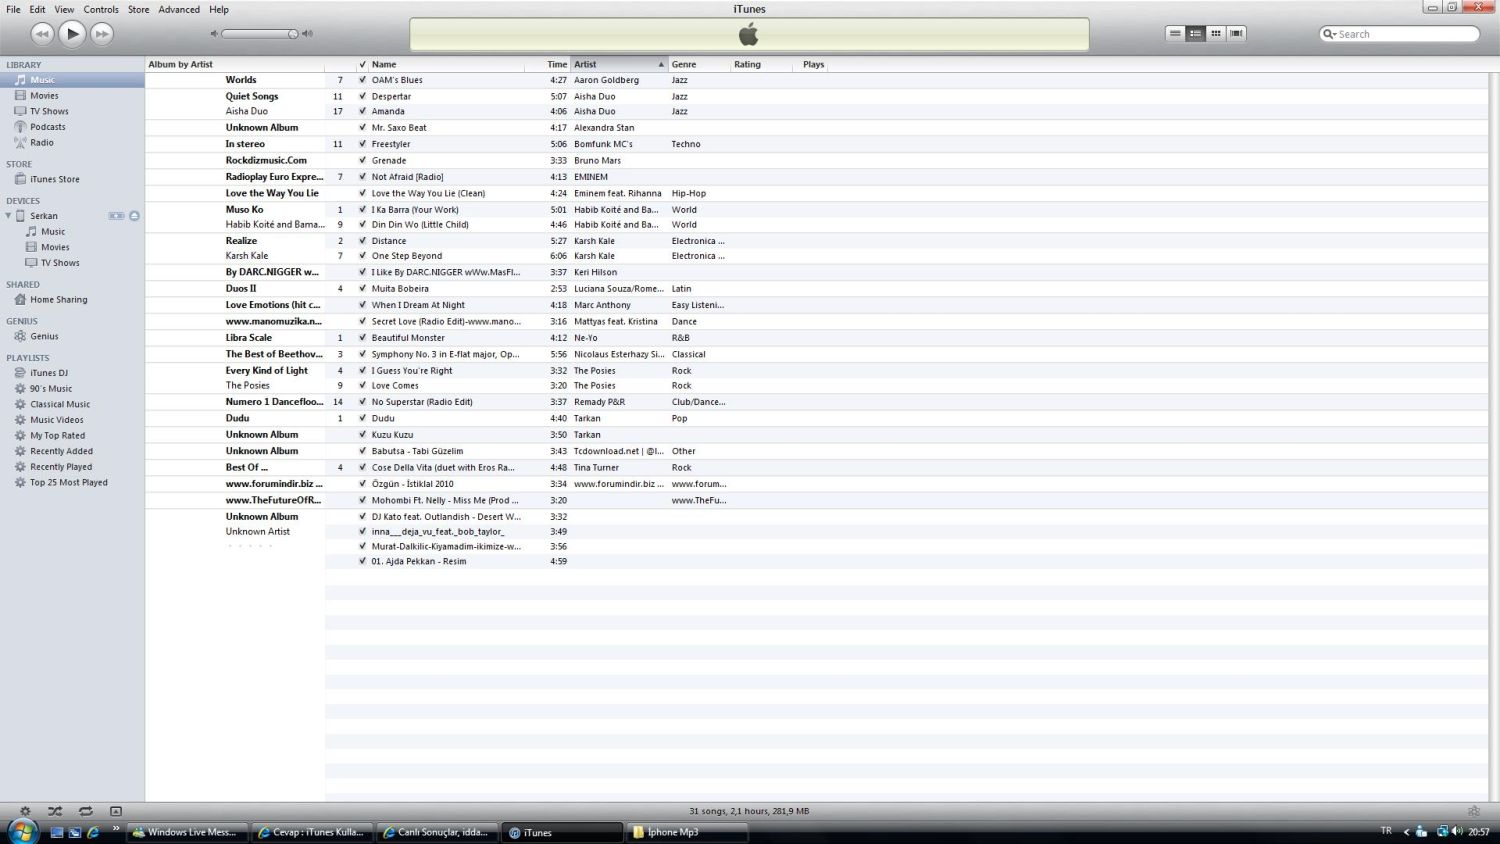
Task: Show or hide the artwork viewer
Action: click(x=115, y=811)
